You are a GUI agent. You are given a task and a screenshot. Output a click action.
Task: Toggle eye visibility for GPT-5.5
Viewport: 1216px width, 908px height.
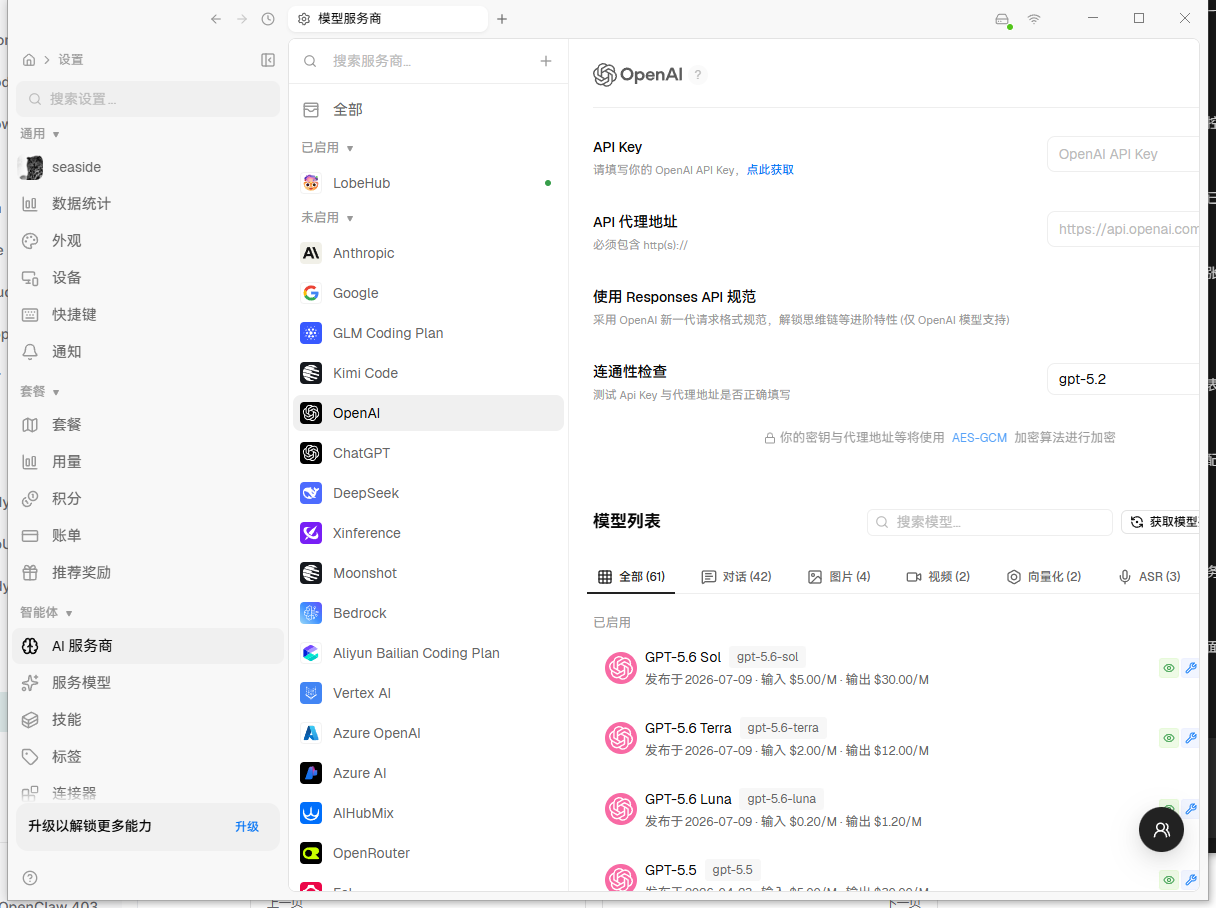1168,880
